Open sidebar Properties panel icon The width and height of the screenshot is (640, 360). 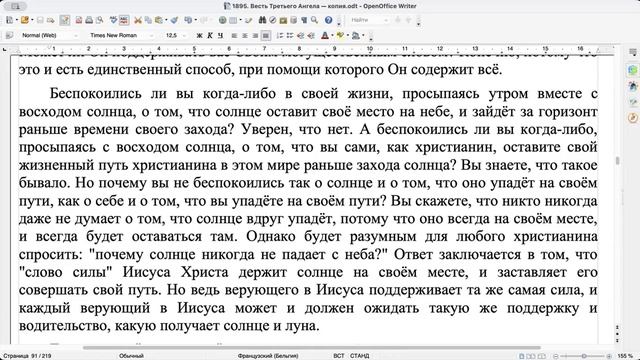pyautogui.click(x=633, y=70)
